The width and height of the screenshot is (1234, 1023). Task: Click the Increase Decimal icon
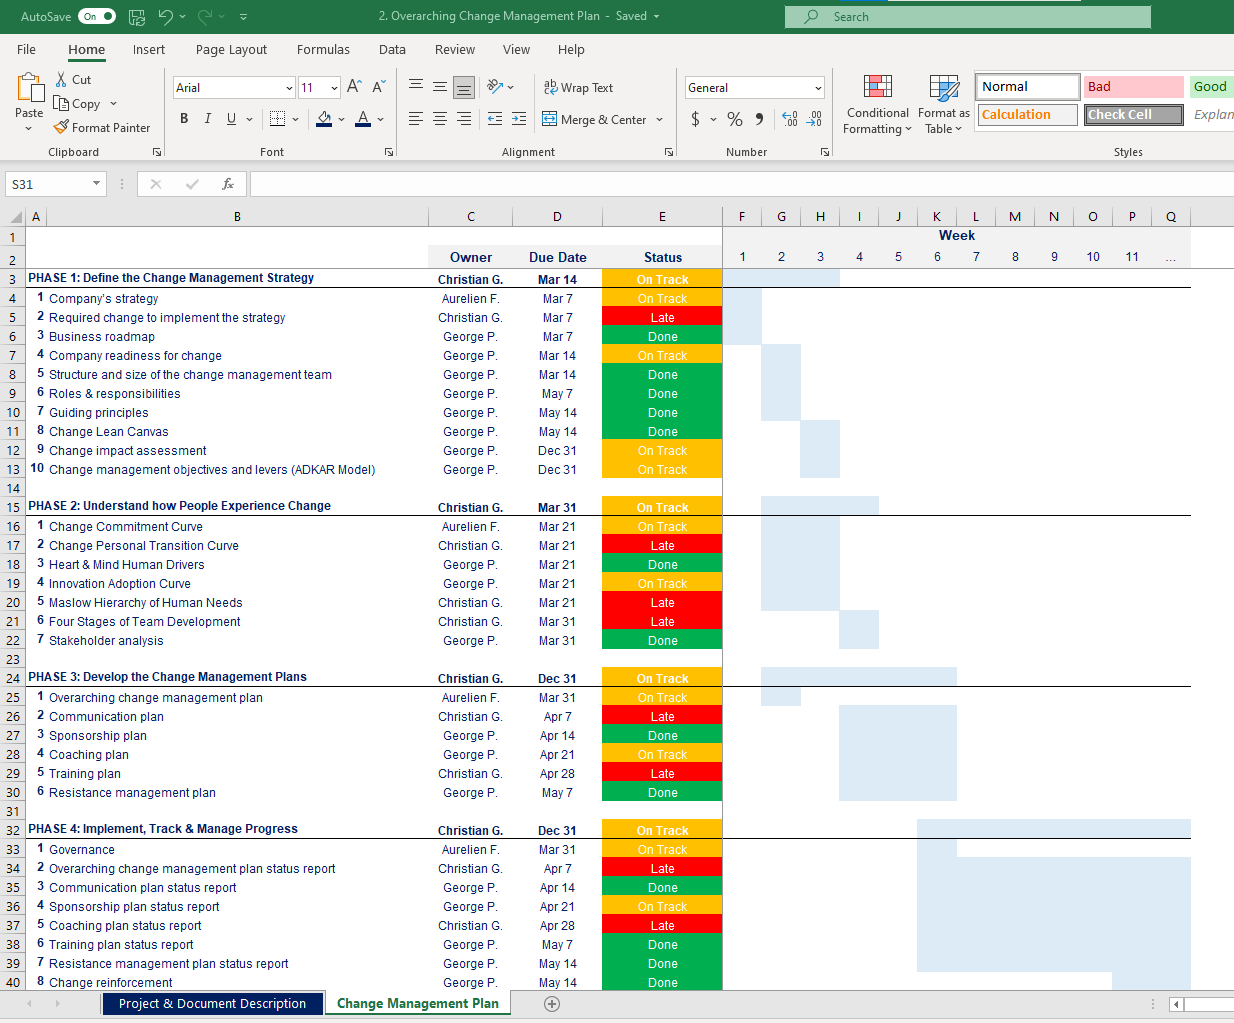pos(790,119)
